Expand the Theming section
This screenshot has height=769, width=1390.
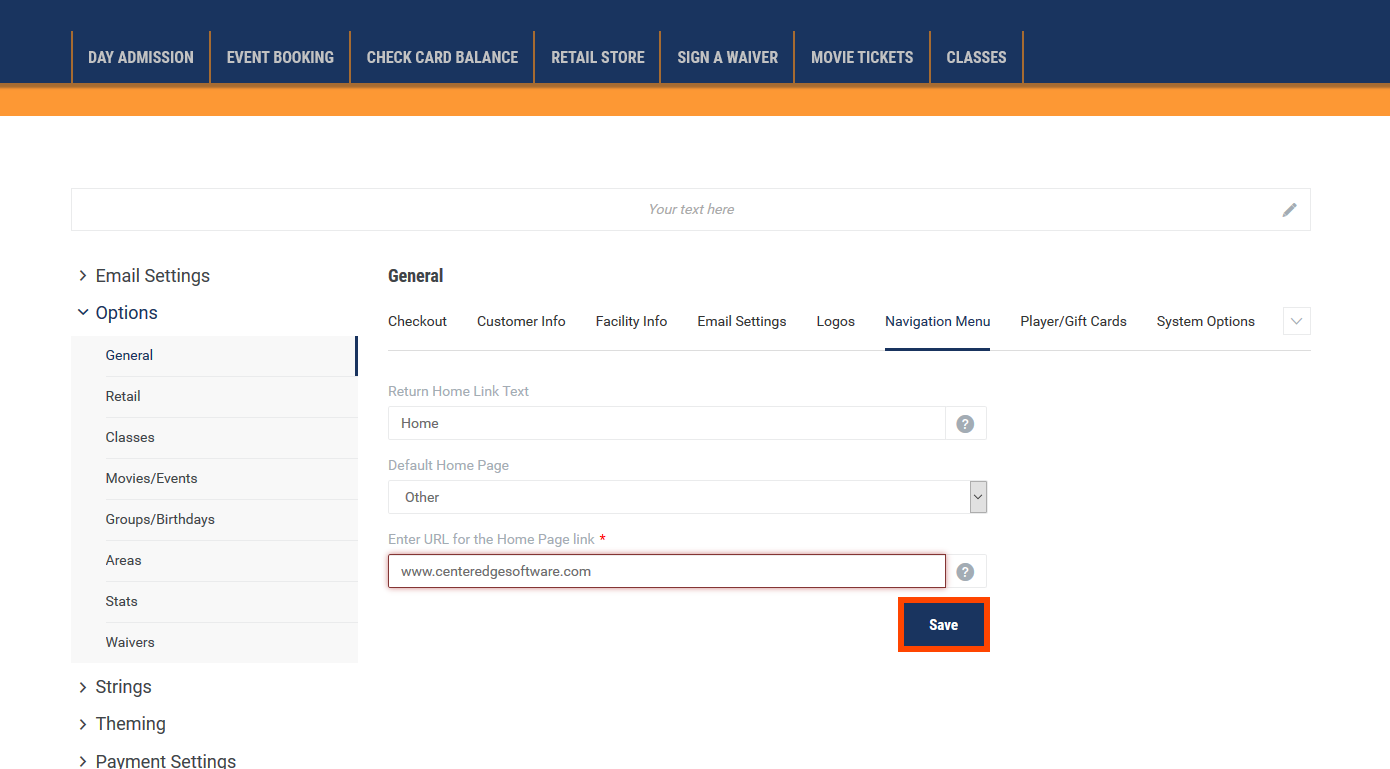click(122, 724)
